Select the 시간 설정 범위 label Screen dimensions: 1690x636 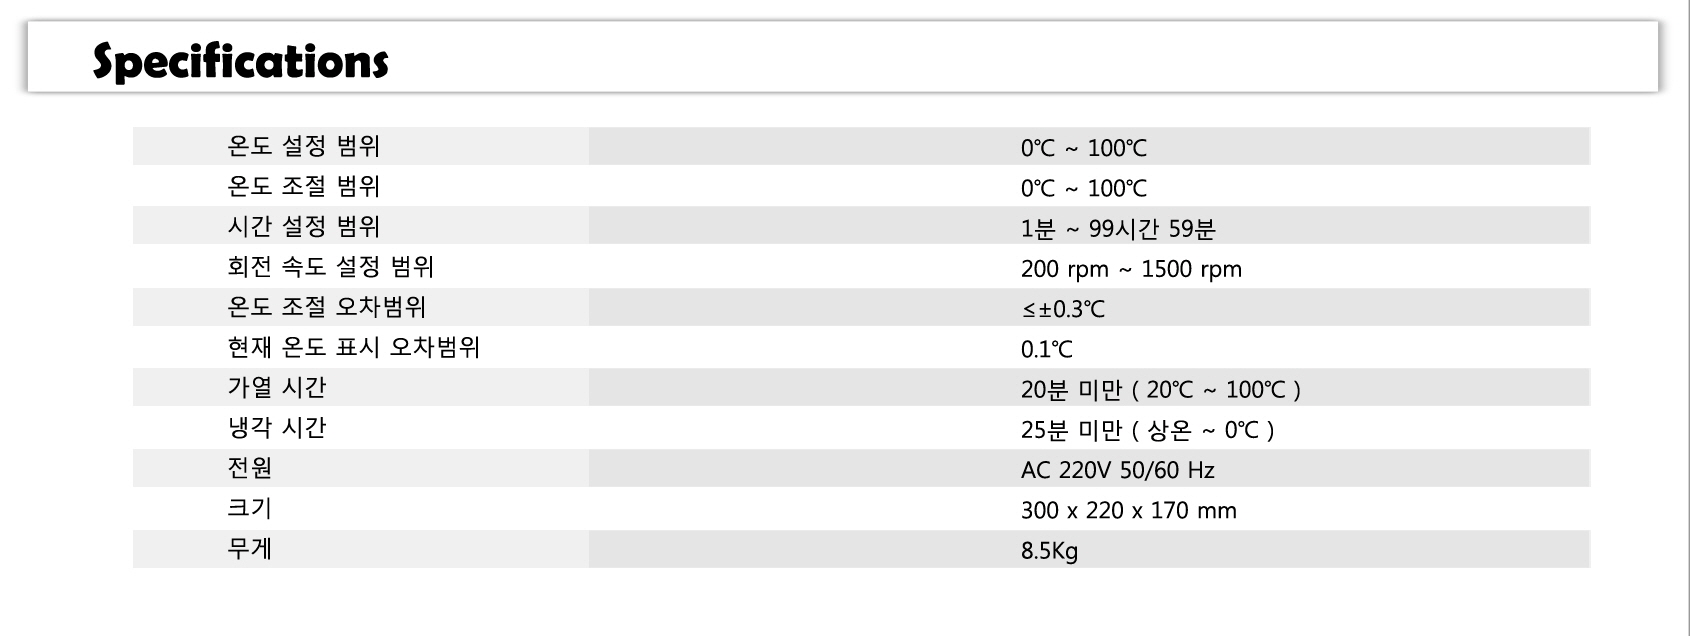[x=304, y=227]
